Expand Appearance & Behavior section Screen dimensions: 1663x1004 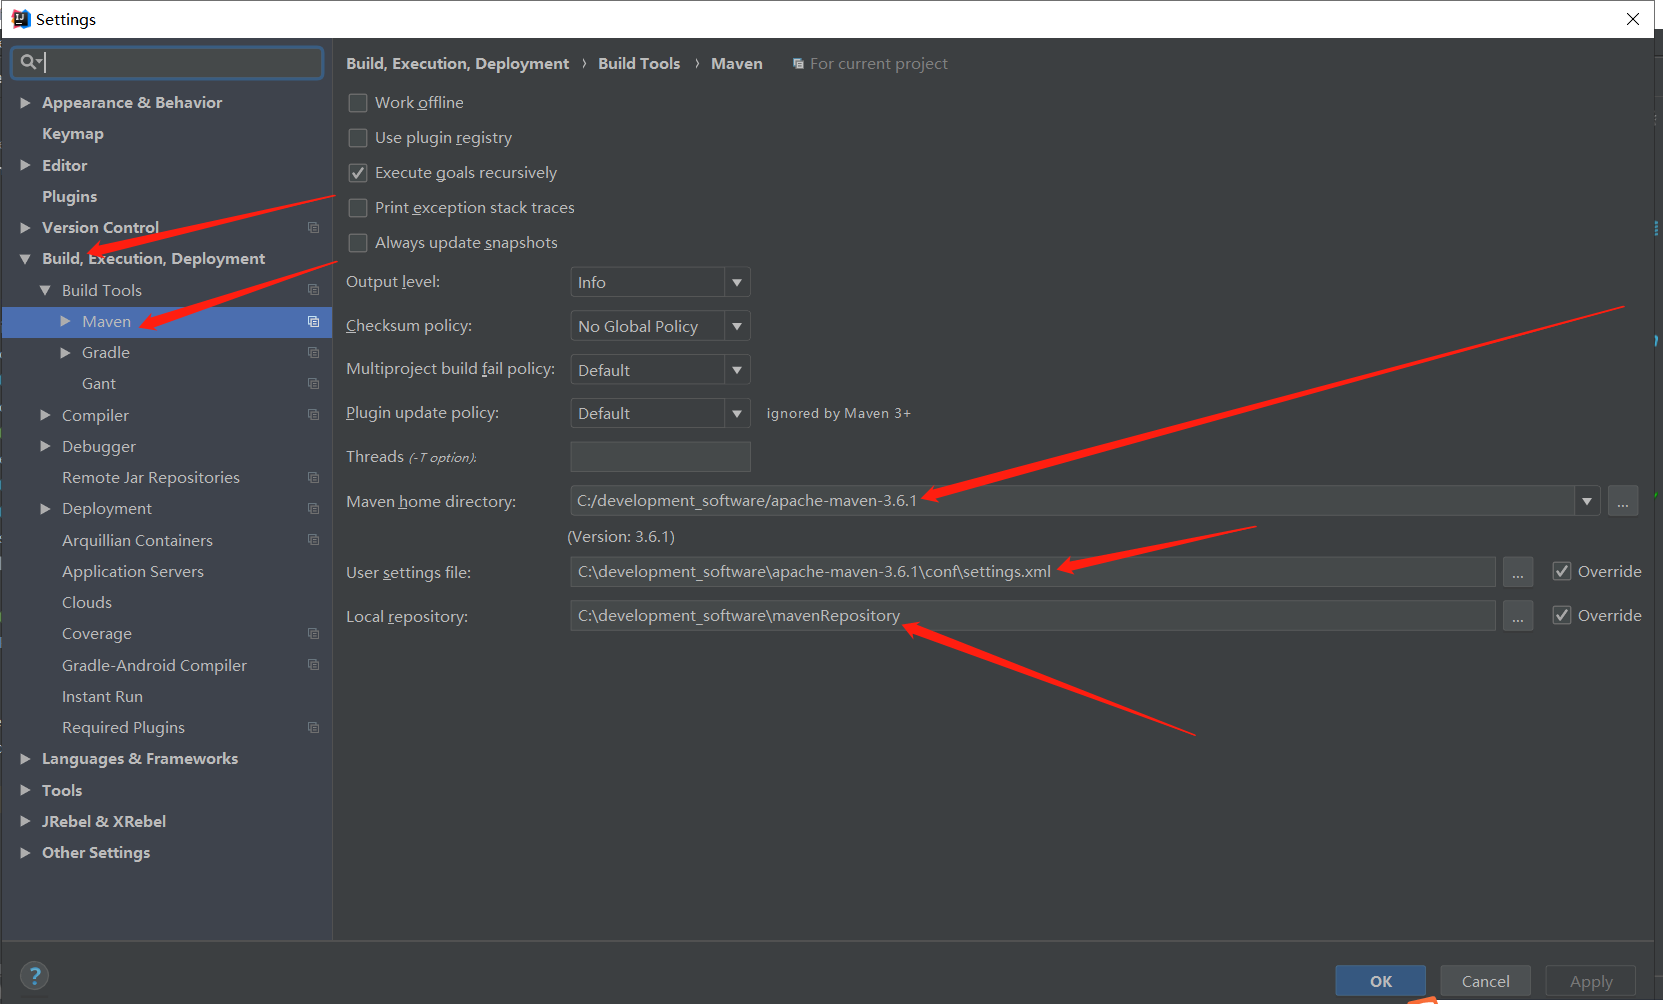pos(25,103)
